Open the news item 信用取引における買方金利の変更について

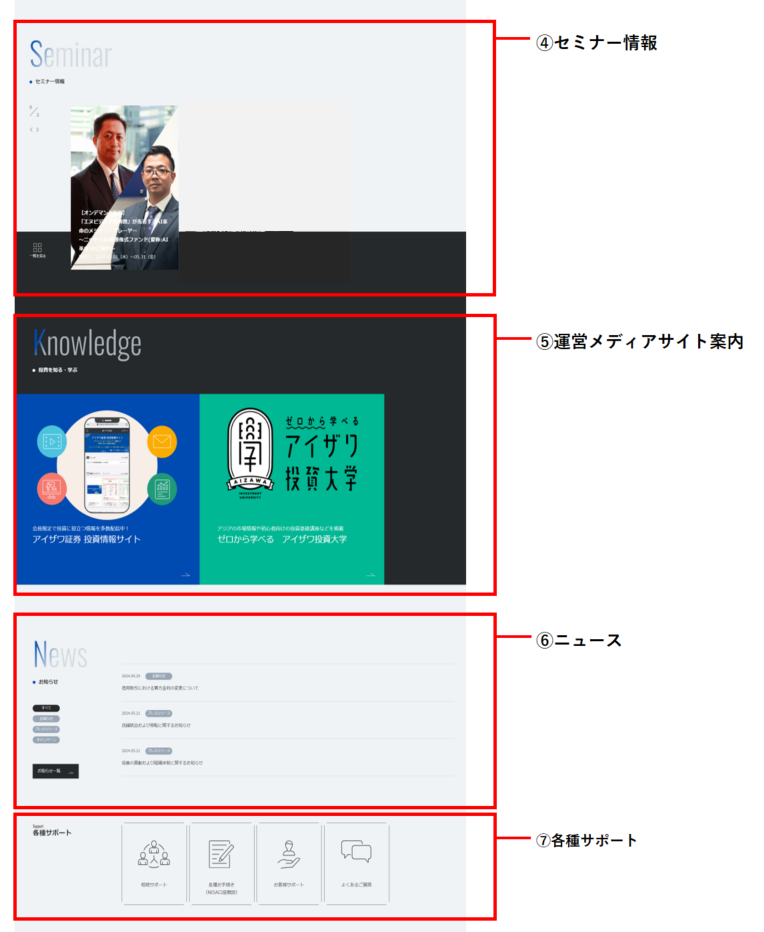pyautogui.click(x=160, y=688)
